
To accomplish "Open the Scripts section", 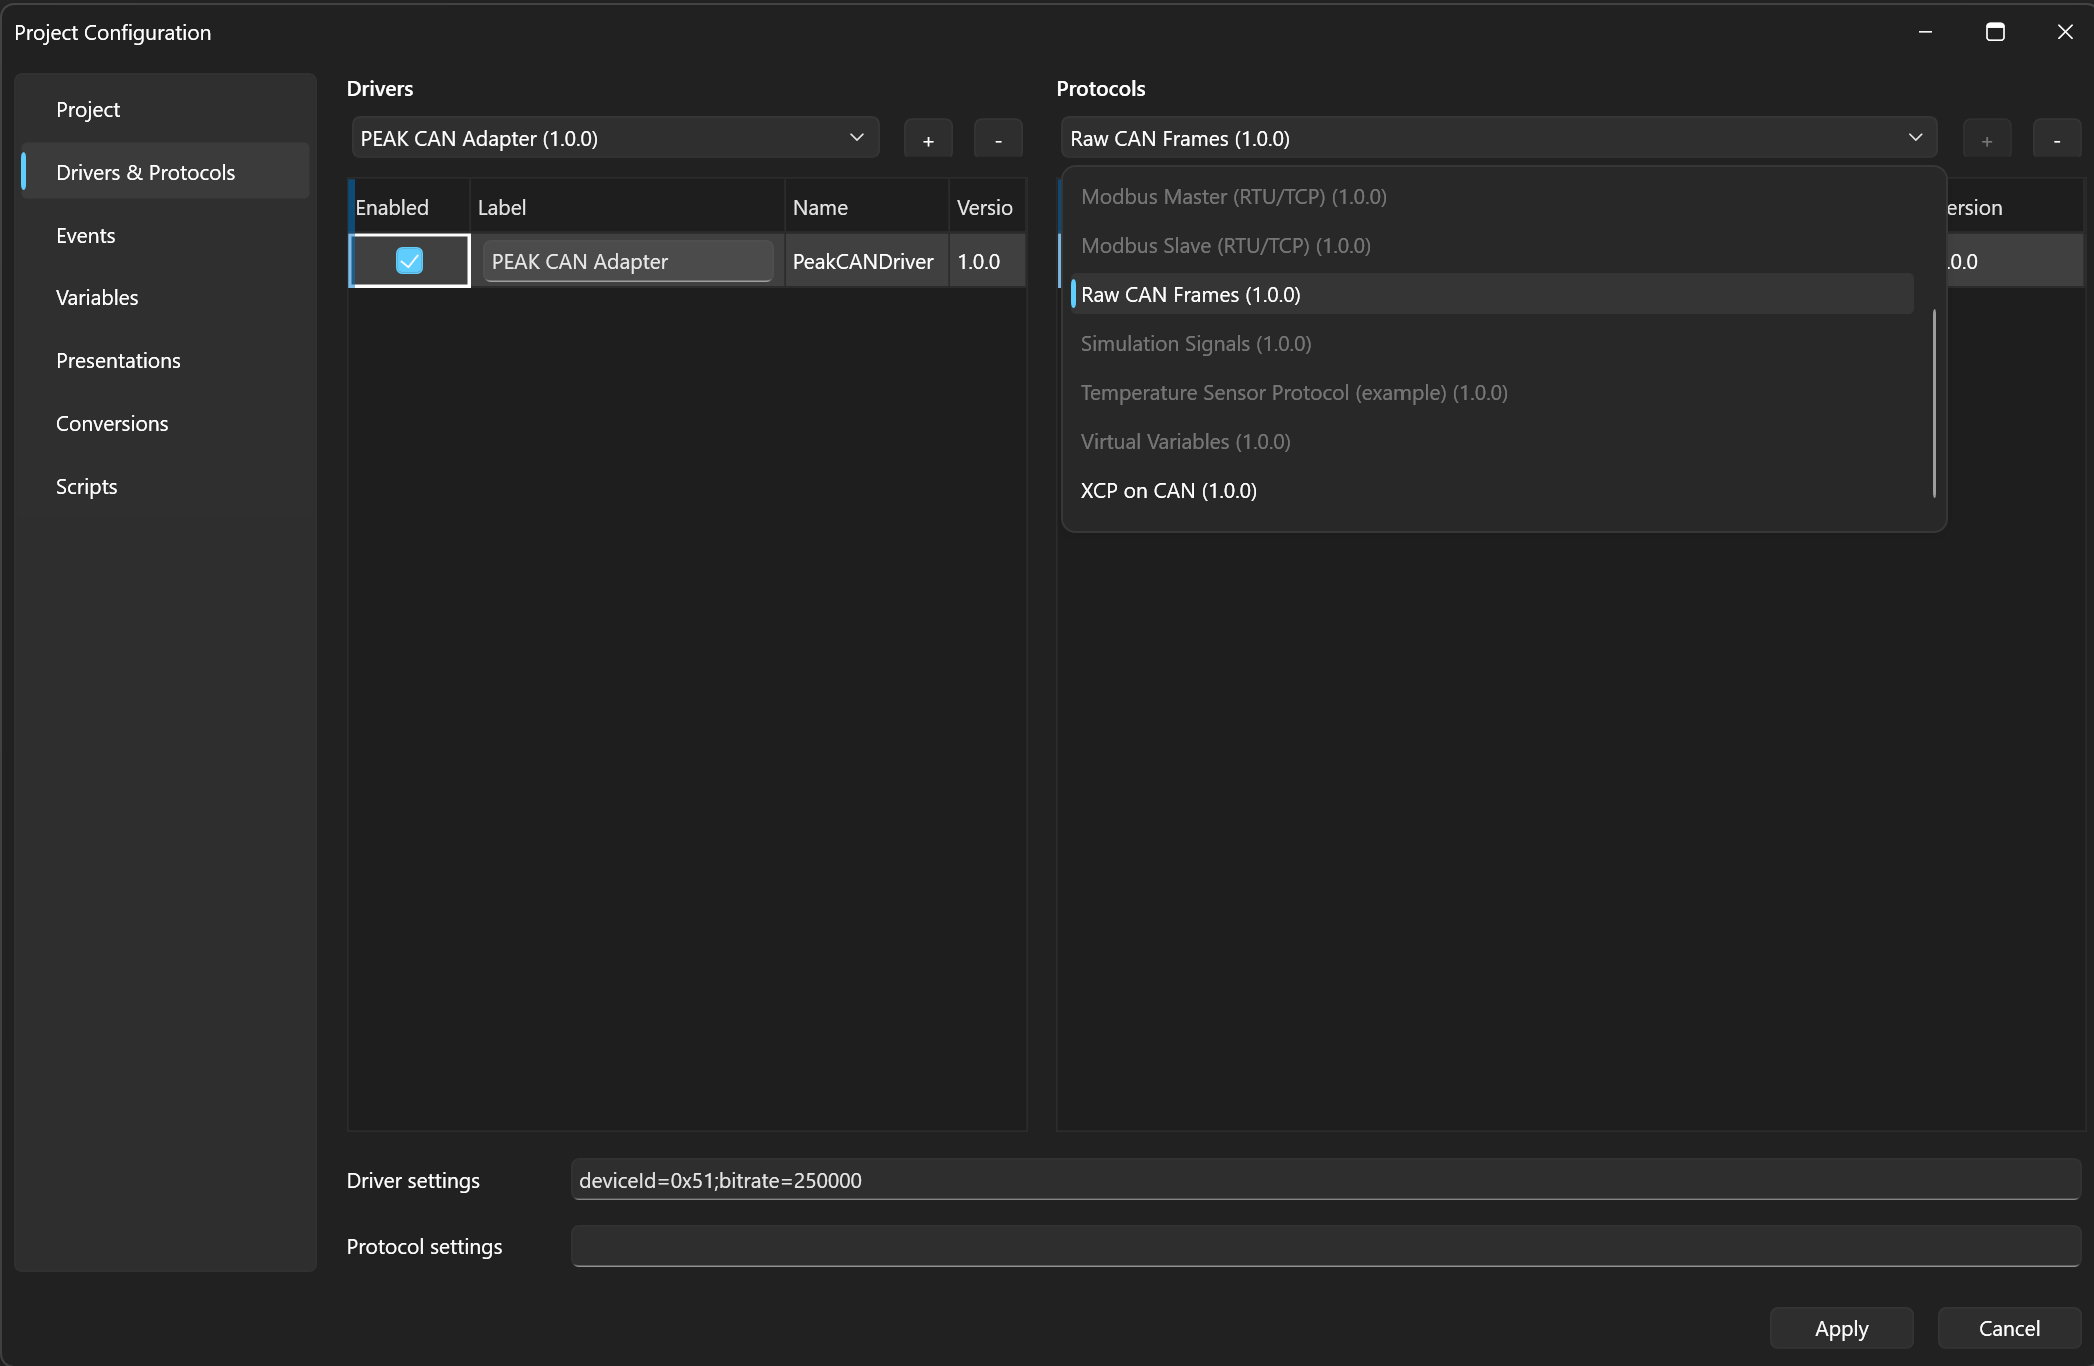I will [x=165, y=487].
